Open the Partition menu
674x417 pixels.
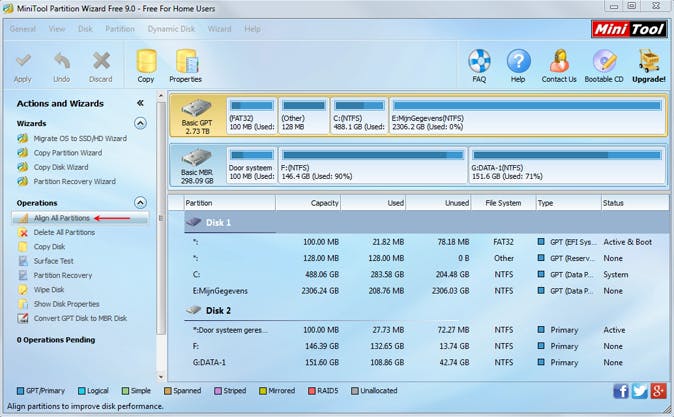click(120, 29)
